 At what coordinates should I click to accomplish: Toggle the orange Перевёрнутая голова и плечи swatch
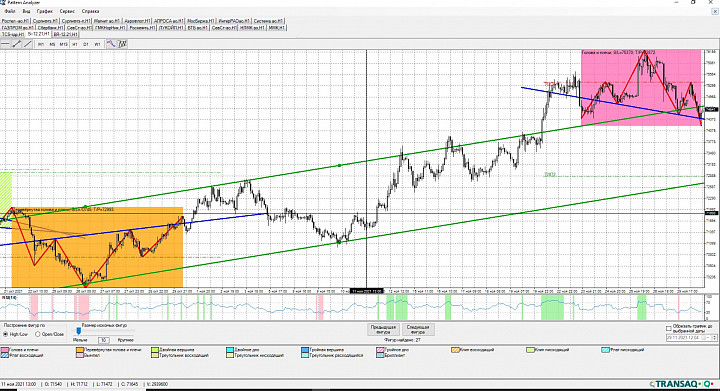coord(79,350)
